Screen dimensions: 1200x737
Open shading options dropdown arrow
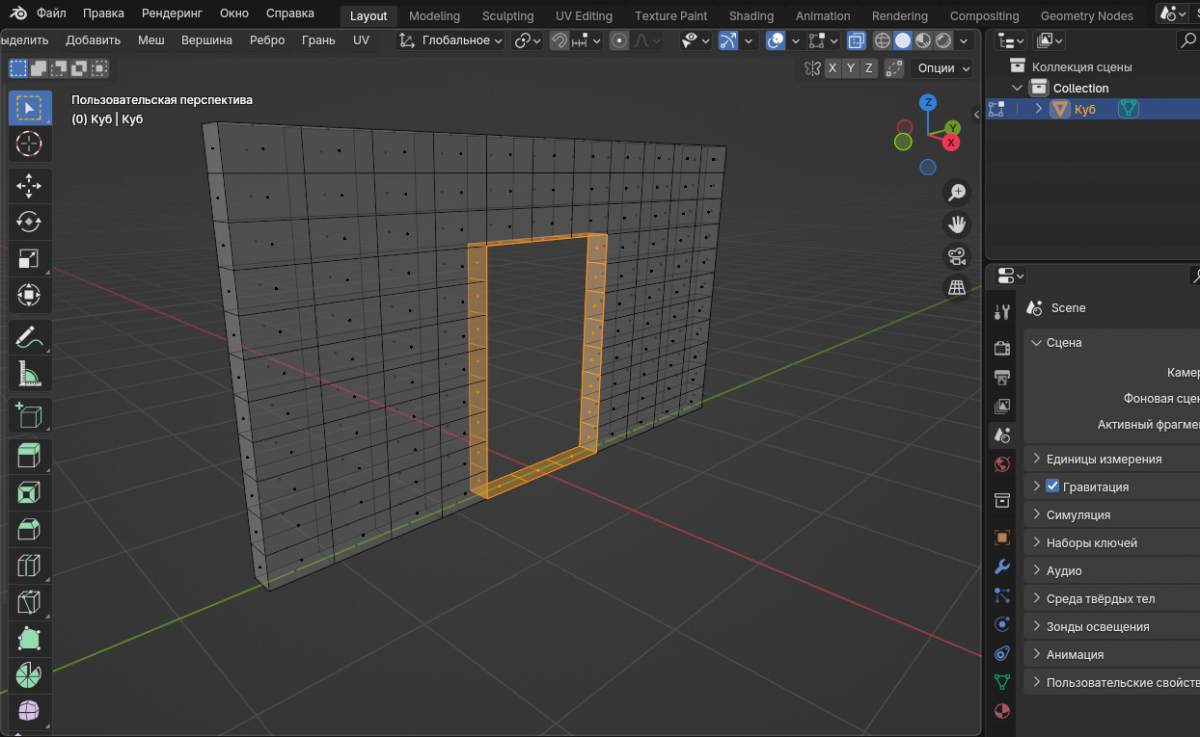click(x=964, y=41)
